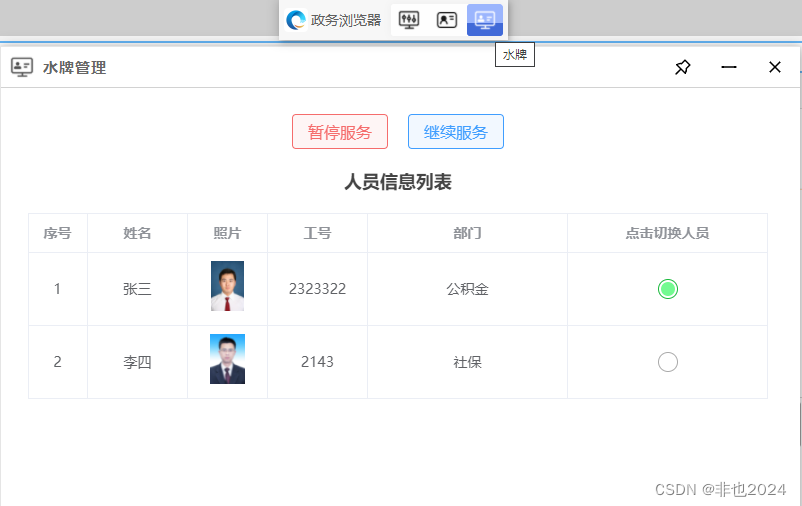Pin the 水牌管理 window
Screen dimensions: 802x506
(682, 67)
